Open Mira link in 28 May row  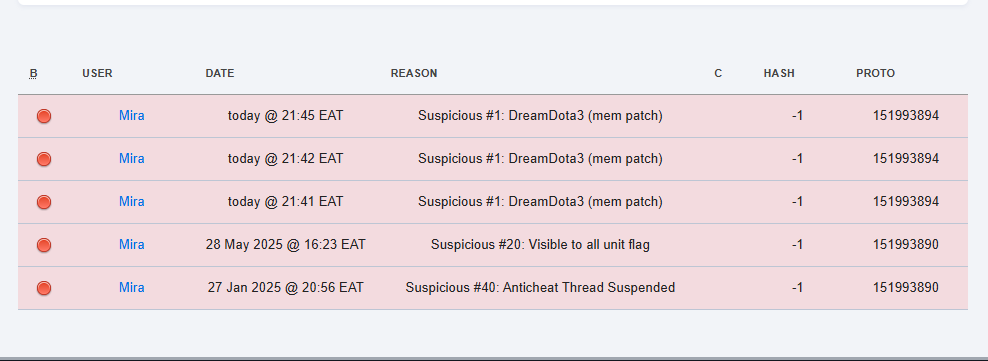[132, 244]
